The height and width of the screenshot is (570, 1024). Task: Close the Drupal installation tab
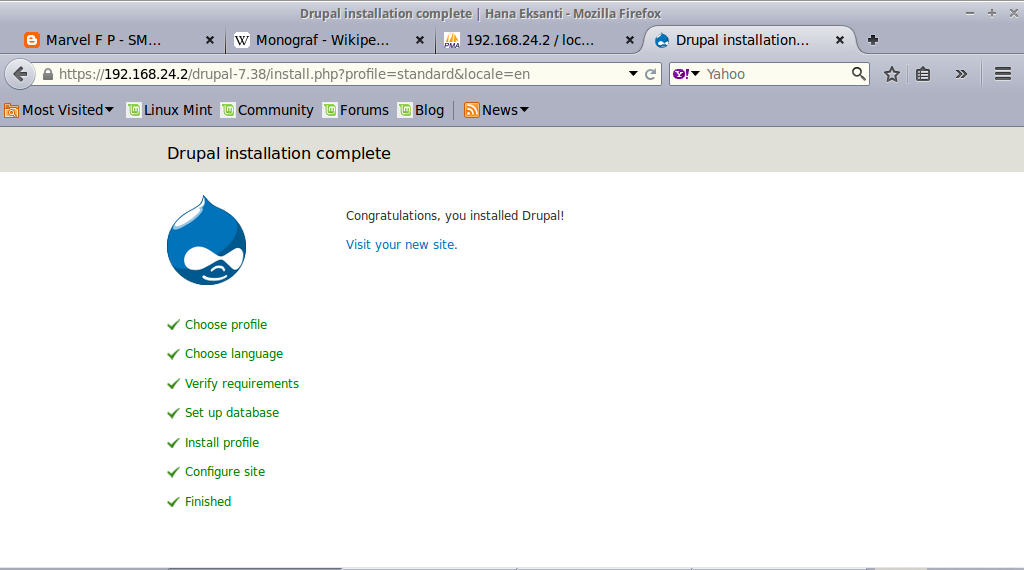[840, 40]
